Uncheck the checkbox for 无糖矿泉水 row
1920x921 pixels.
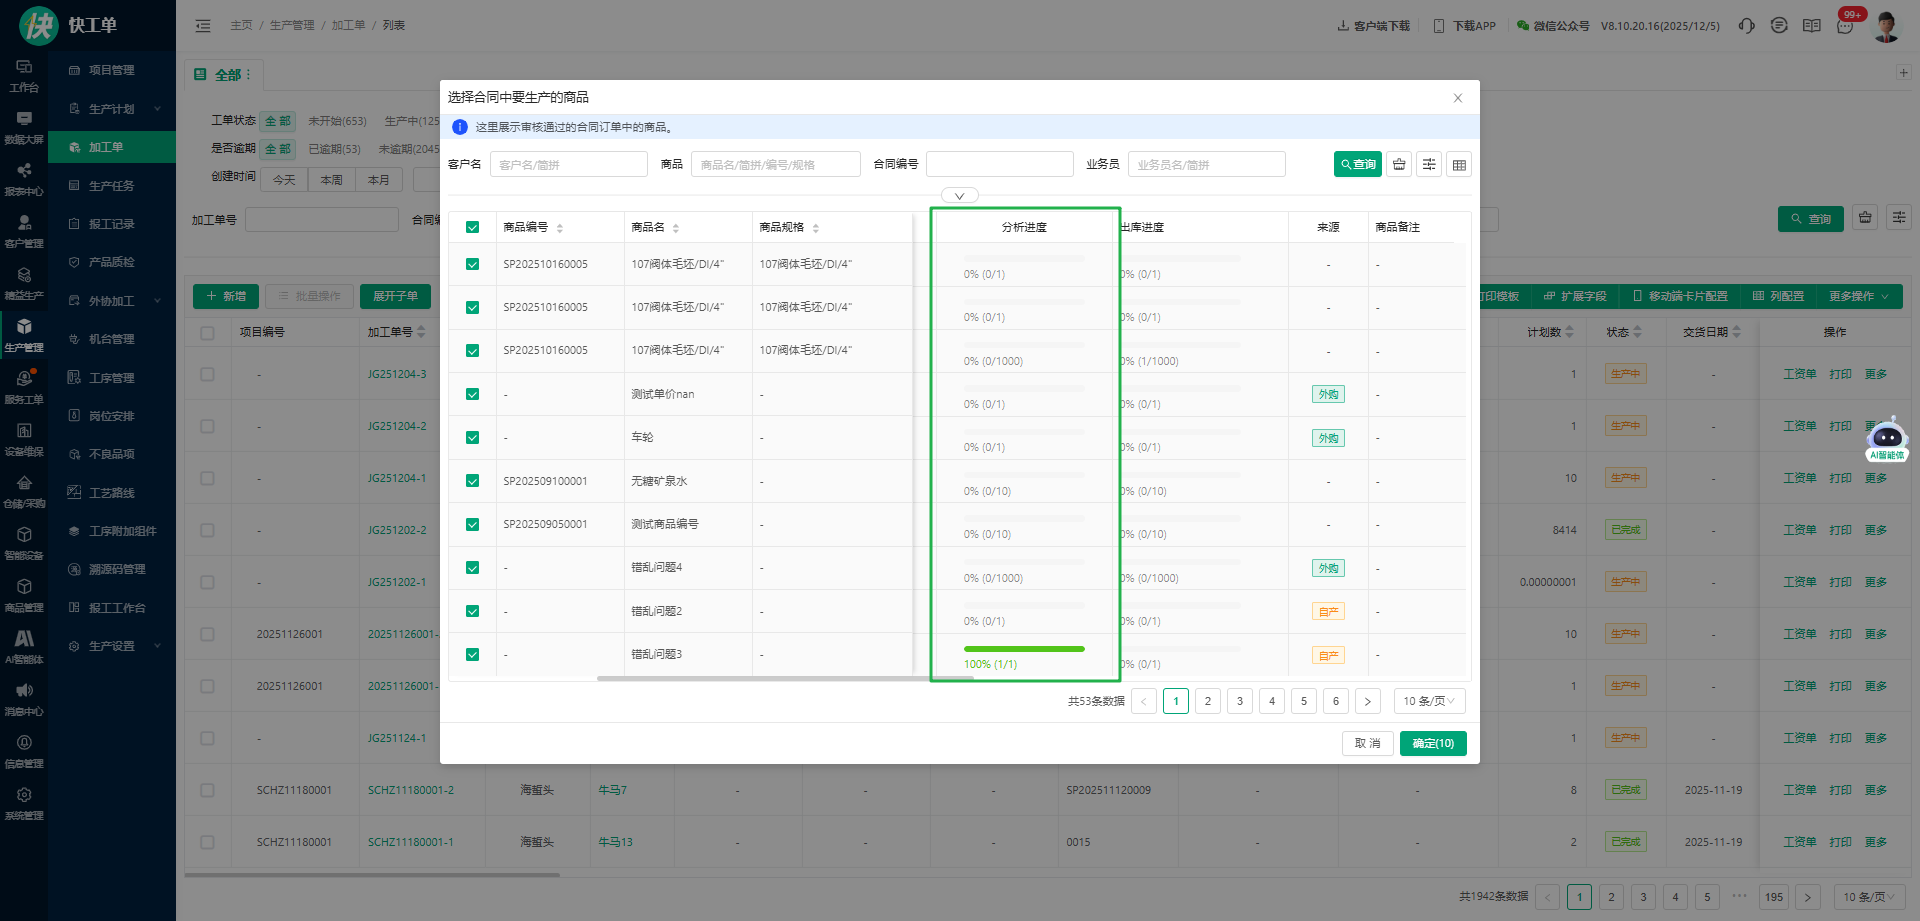pos(472,481)
